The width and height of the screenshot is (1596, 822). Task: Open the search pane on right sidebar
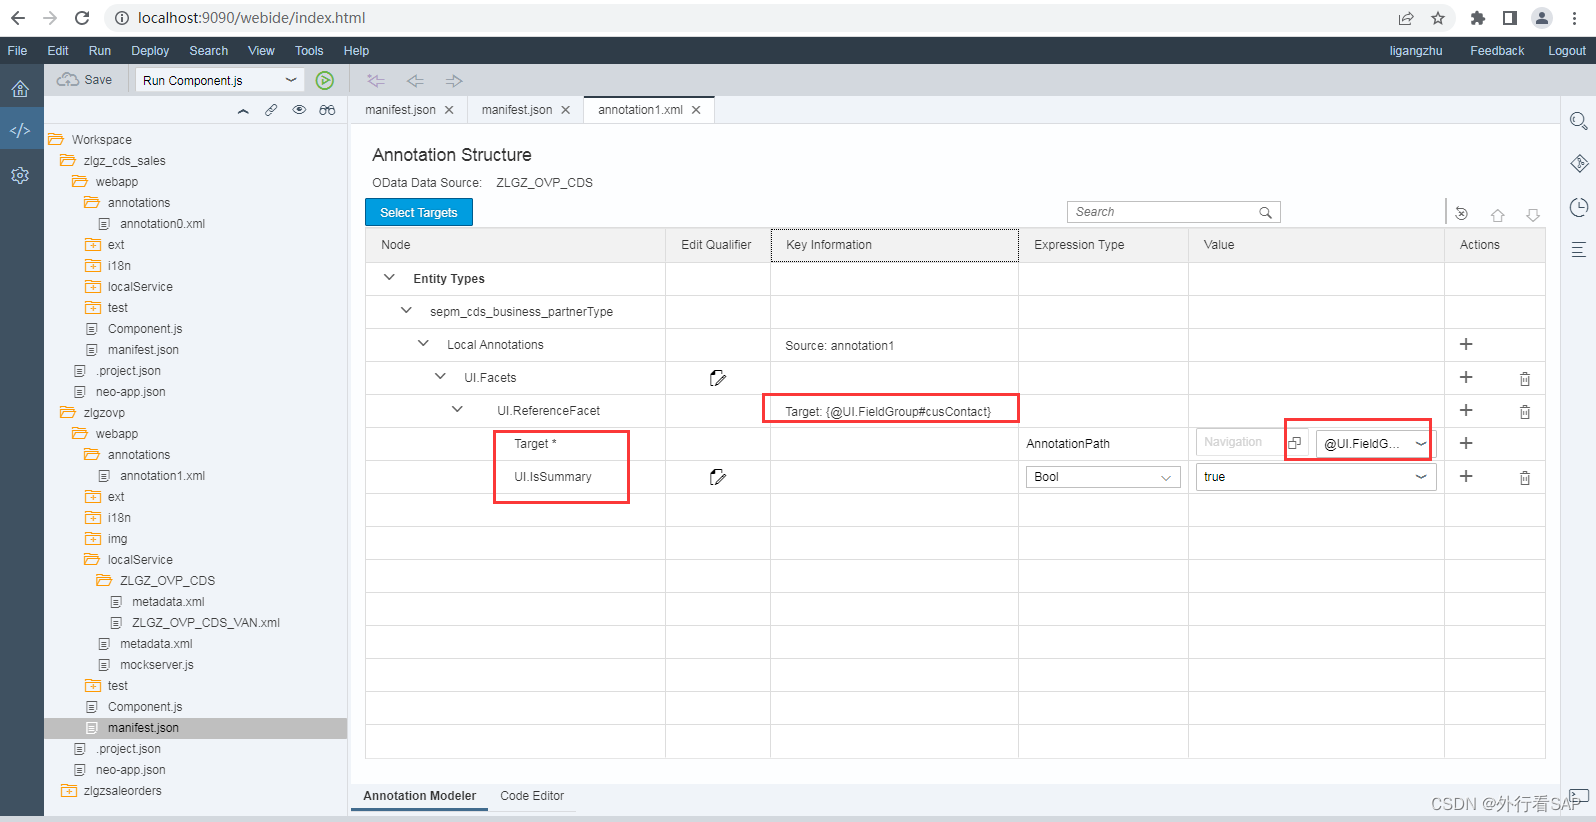point(1579,121)
